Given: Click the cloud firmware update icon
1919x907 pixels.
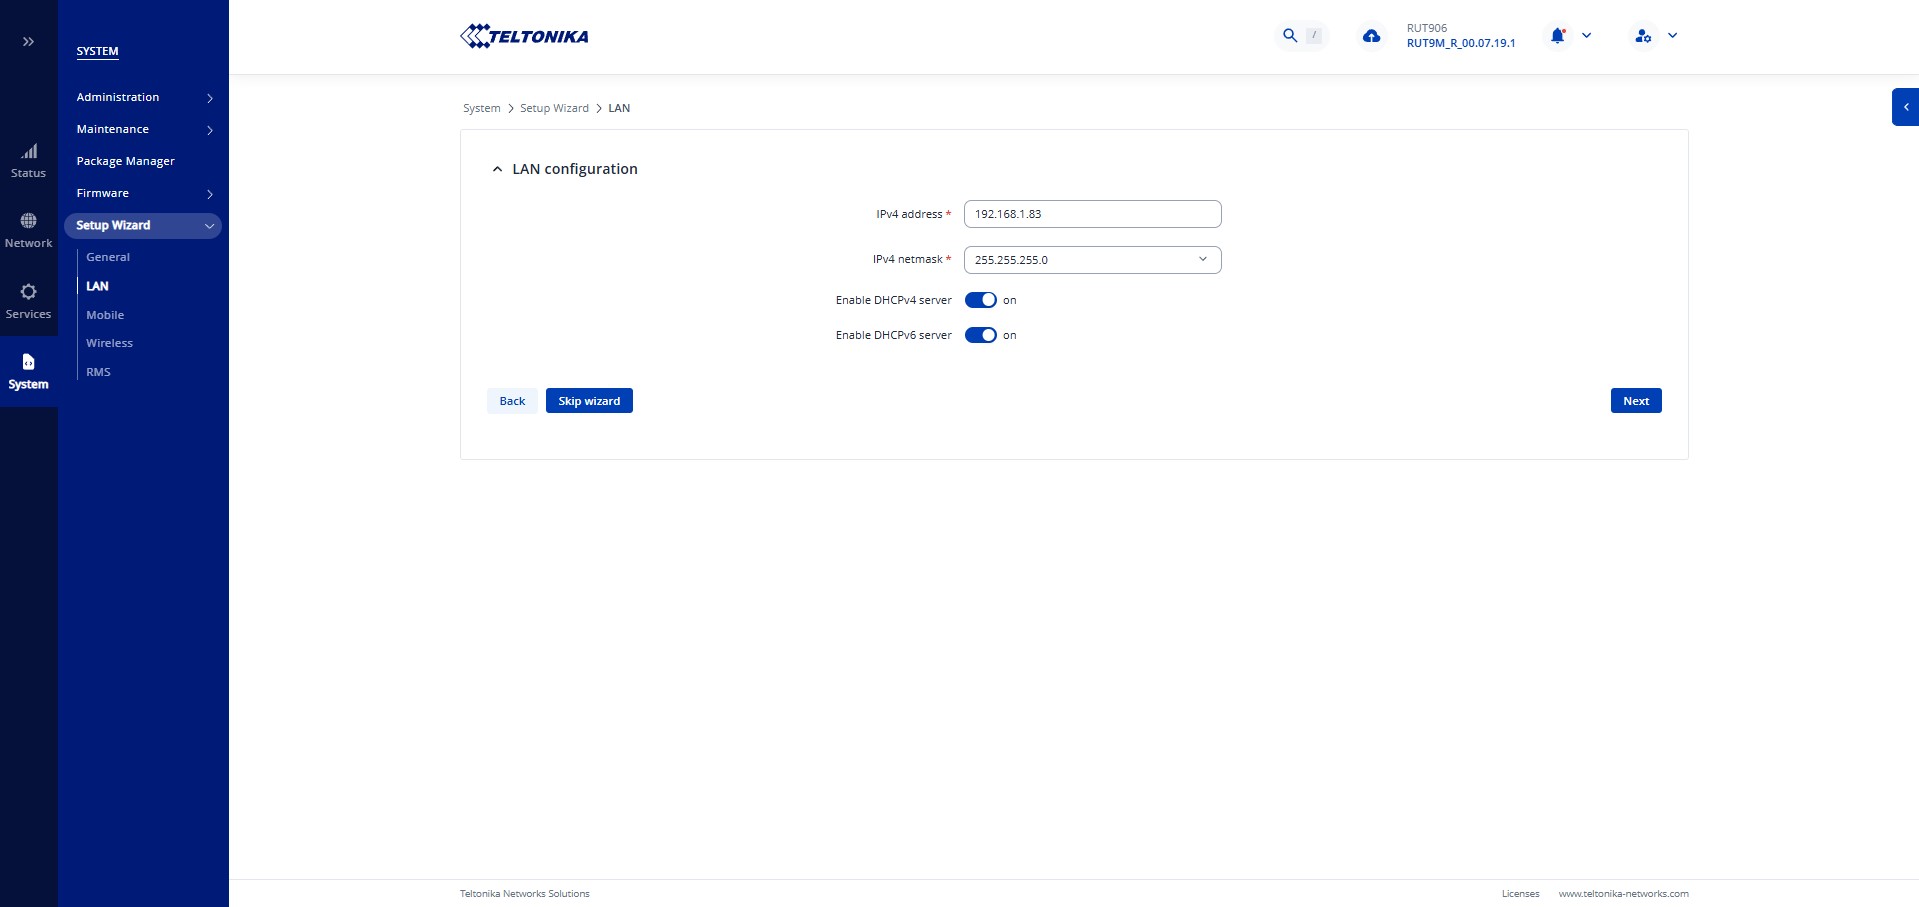Looking at the screenshot, I should (x=1371, y=36).
